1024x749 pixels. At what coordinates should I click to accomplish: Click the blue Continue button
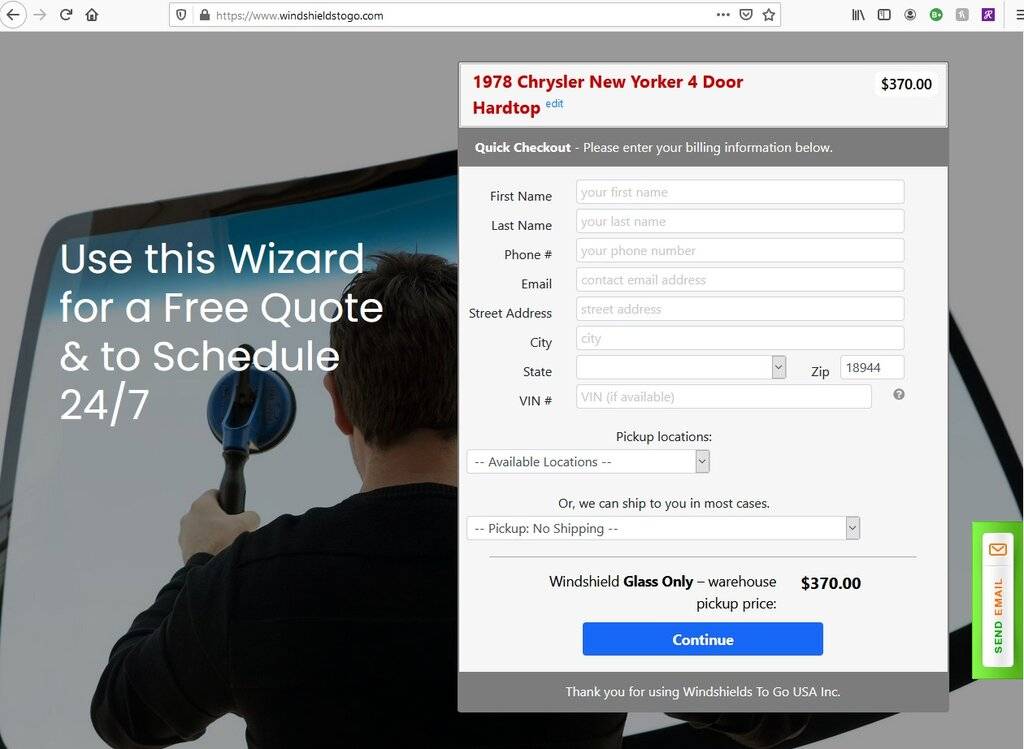click(x=703, y=639)
